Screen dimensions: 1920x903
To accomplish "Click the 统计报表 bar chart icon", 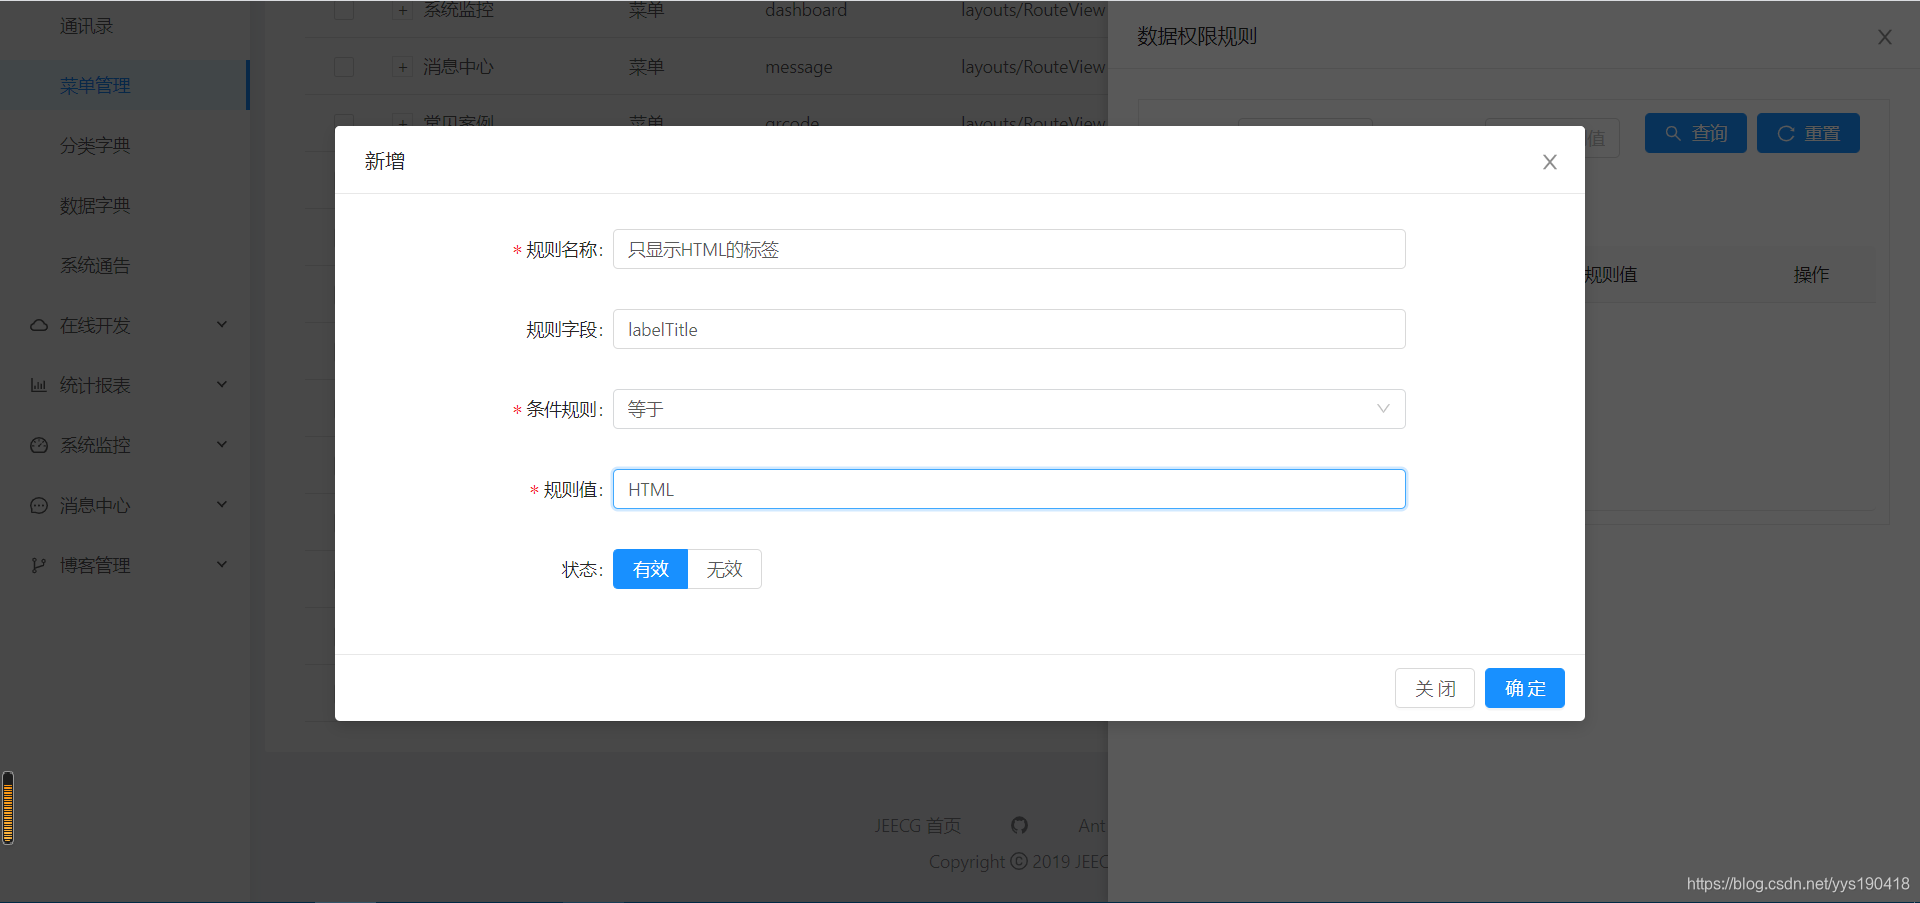I will click(39, 385).
